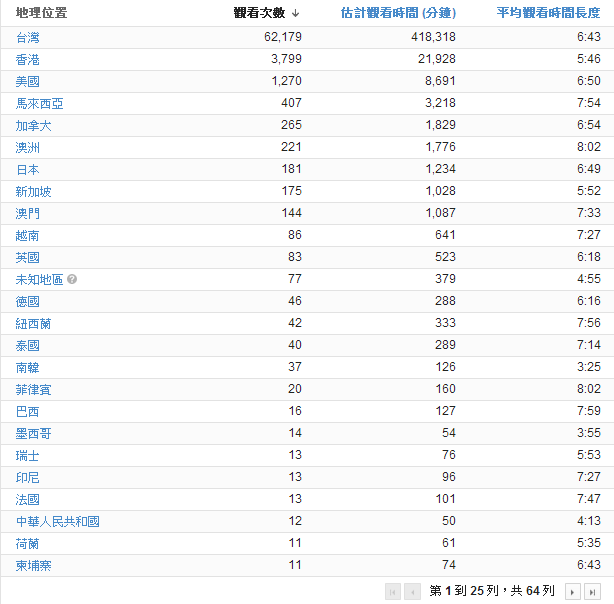
Task: Click the 101 minutes value for 法國
Action: tap(445, 499)
